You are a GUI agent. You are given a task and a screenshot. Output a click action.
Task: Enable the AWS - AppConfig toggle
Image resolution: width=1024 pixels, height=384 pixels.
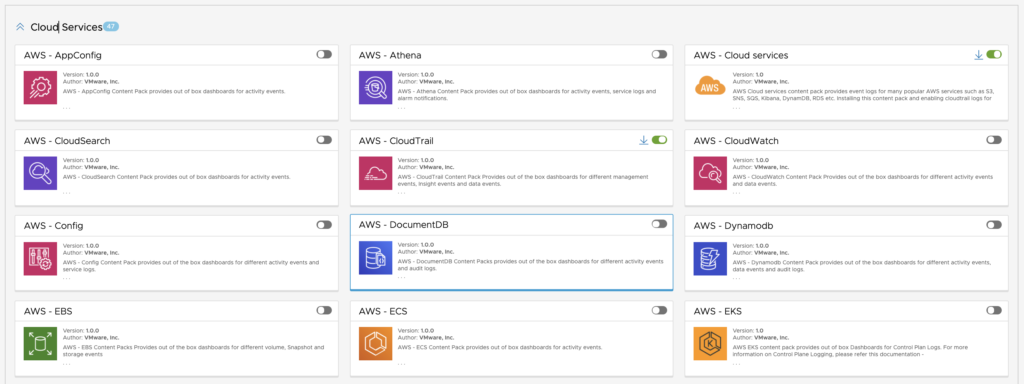click(x=324, y=54)
